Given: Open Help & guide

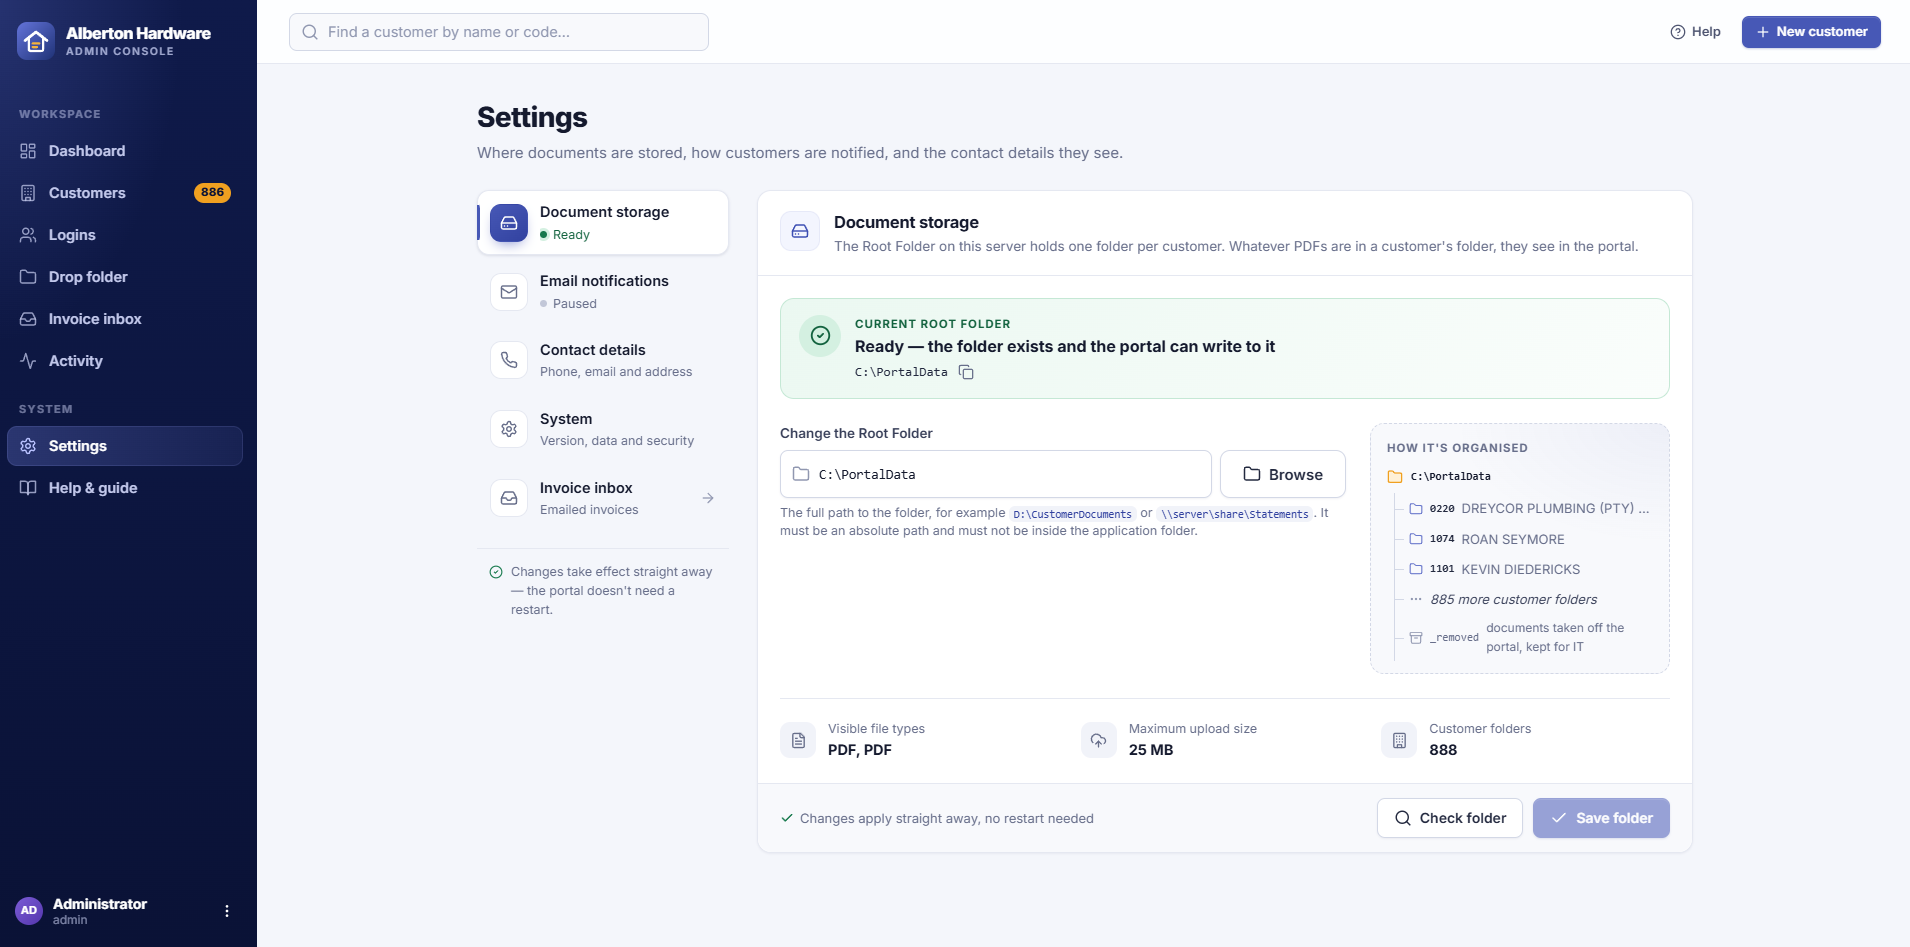Looking at the screenshot, I should click(x=125, y=488).
